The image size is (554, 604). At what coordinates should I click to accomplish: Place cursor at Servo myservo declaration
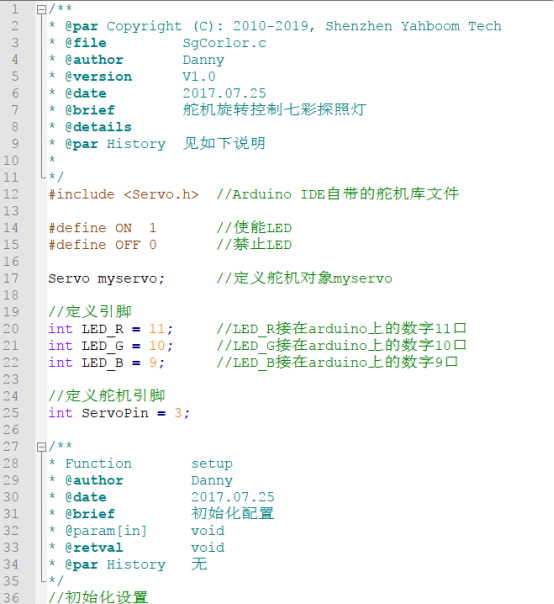click(106, 279)
